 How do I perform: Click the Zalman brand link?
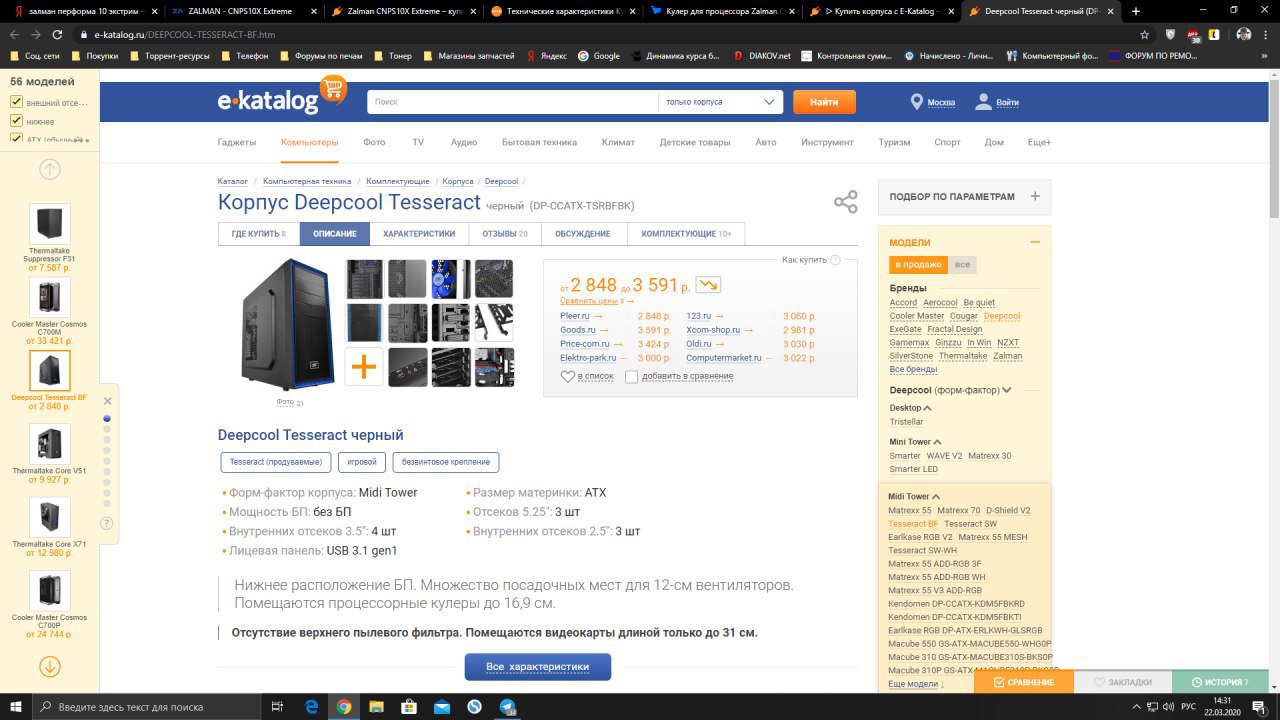coord(1008,356)
